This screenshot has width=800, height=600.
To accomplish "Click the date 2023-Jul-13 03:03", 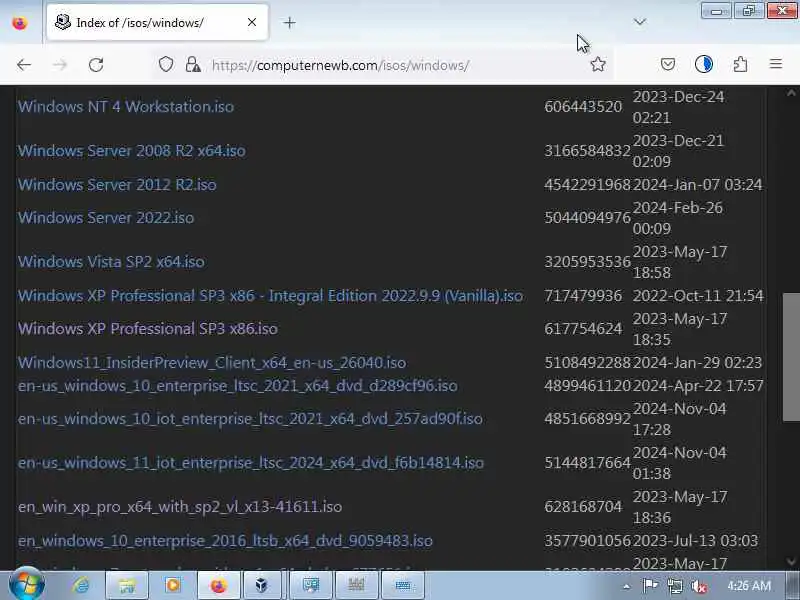I will pyautogui.click(x=695, y=540).
